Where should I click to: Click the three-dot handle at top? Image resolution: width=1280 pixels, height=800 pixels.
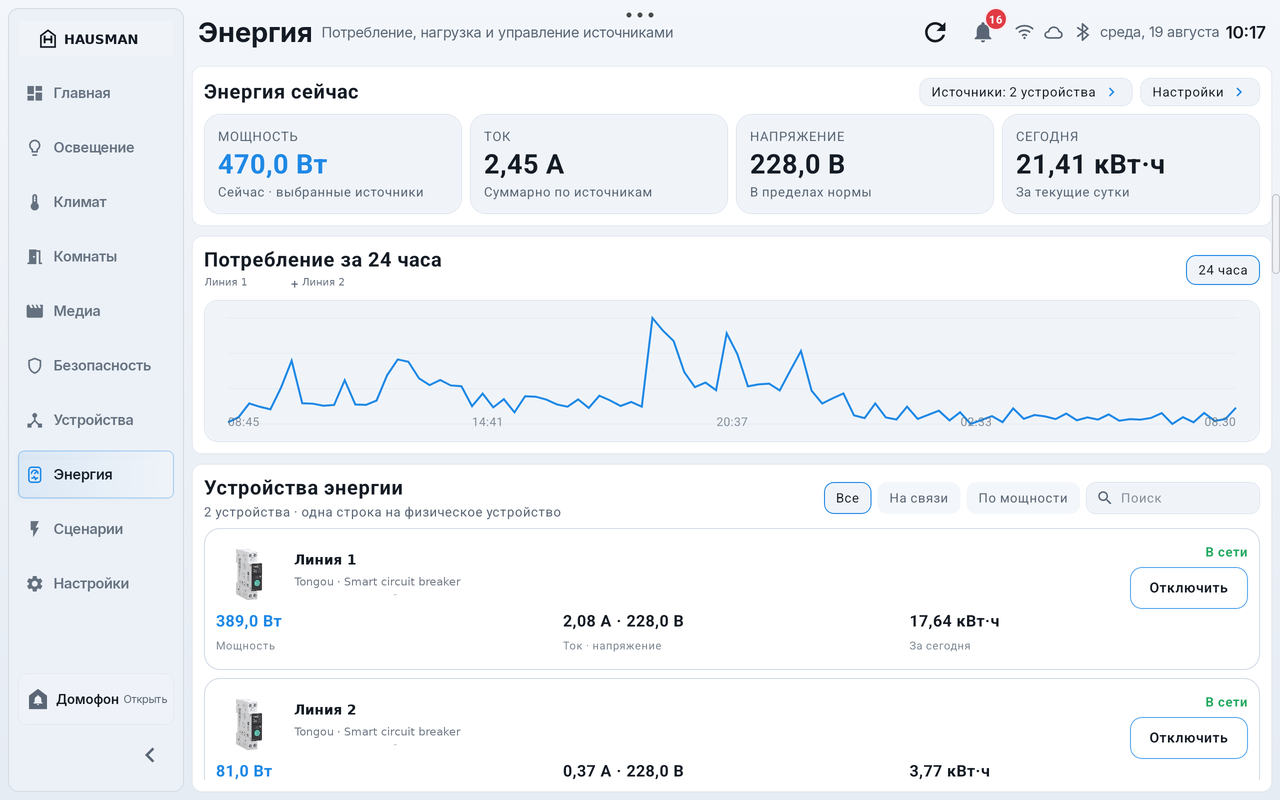639,15
